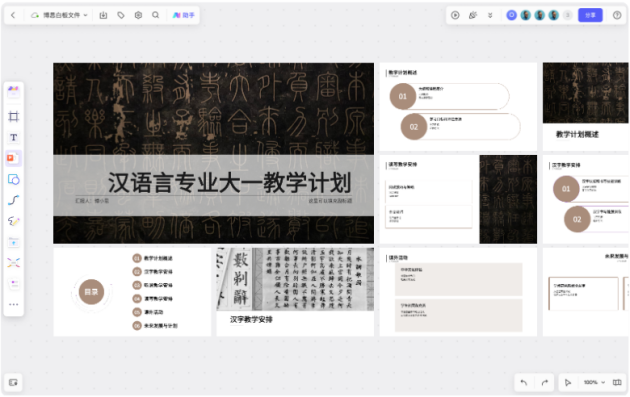This screenshot has width=630, height=397.
Task: Show more tools via three dots
Action: [x=14, y=305]
